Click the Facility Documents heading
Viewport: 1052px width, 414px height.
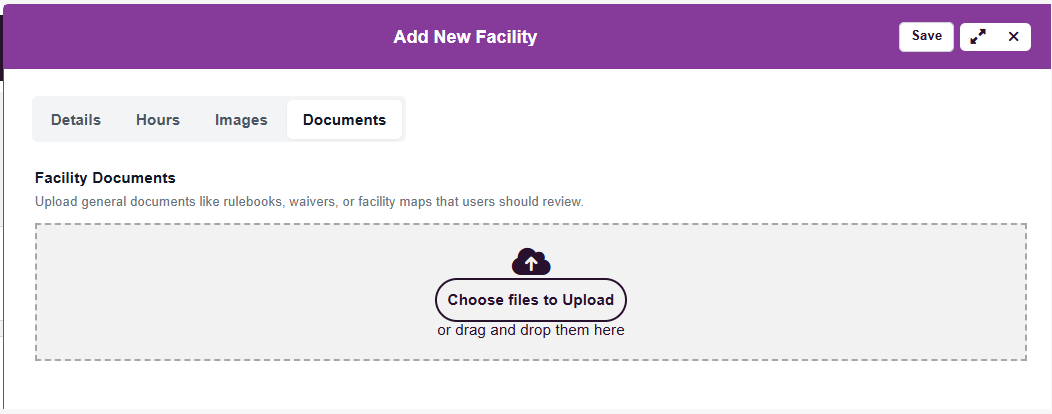[x=105, y=178]
